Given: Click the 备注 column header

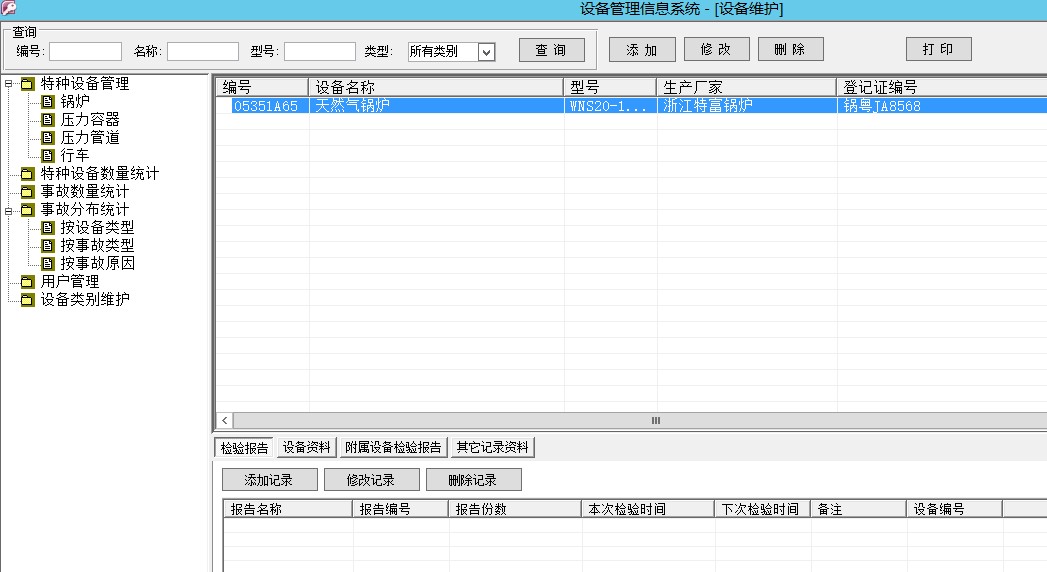Looking at the screenshot, I should (x=859, y=509).
